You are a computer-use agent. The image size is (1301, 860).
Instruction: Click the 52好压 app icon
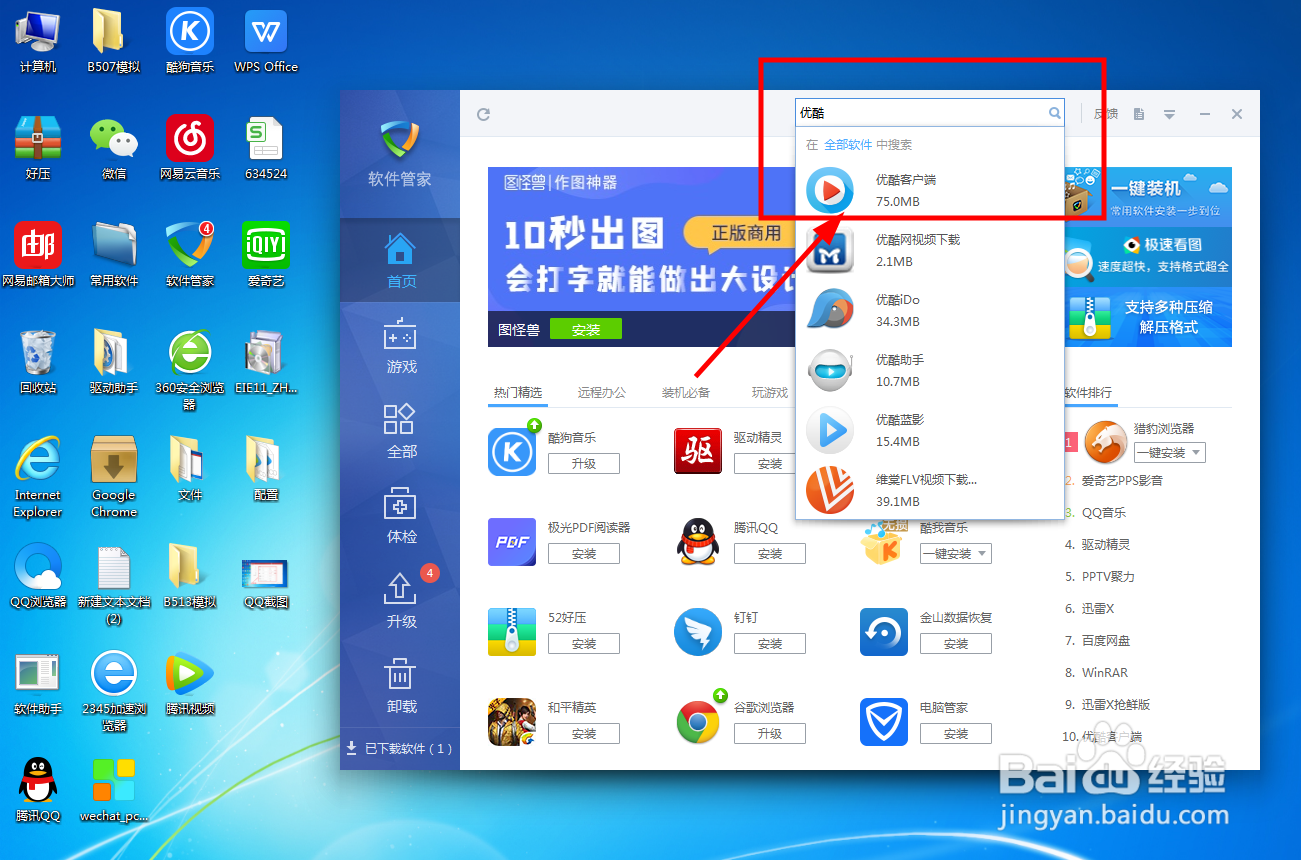tap(513, 632)
